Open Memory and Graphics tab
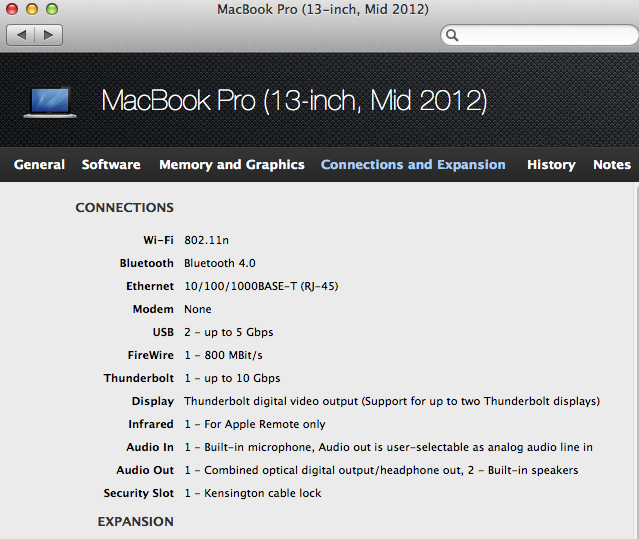639x539 pixels. pos(232,165)
